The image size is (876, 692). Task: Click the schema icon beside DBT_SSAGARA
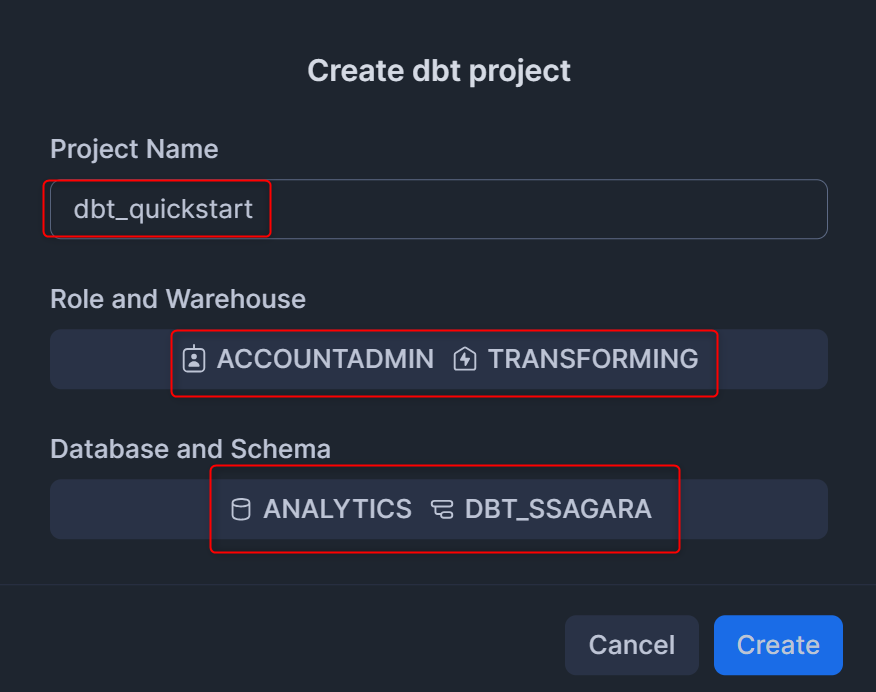(442, 509)
